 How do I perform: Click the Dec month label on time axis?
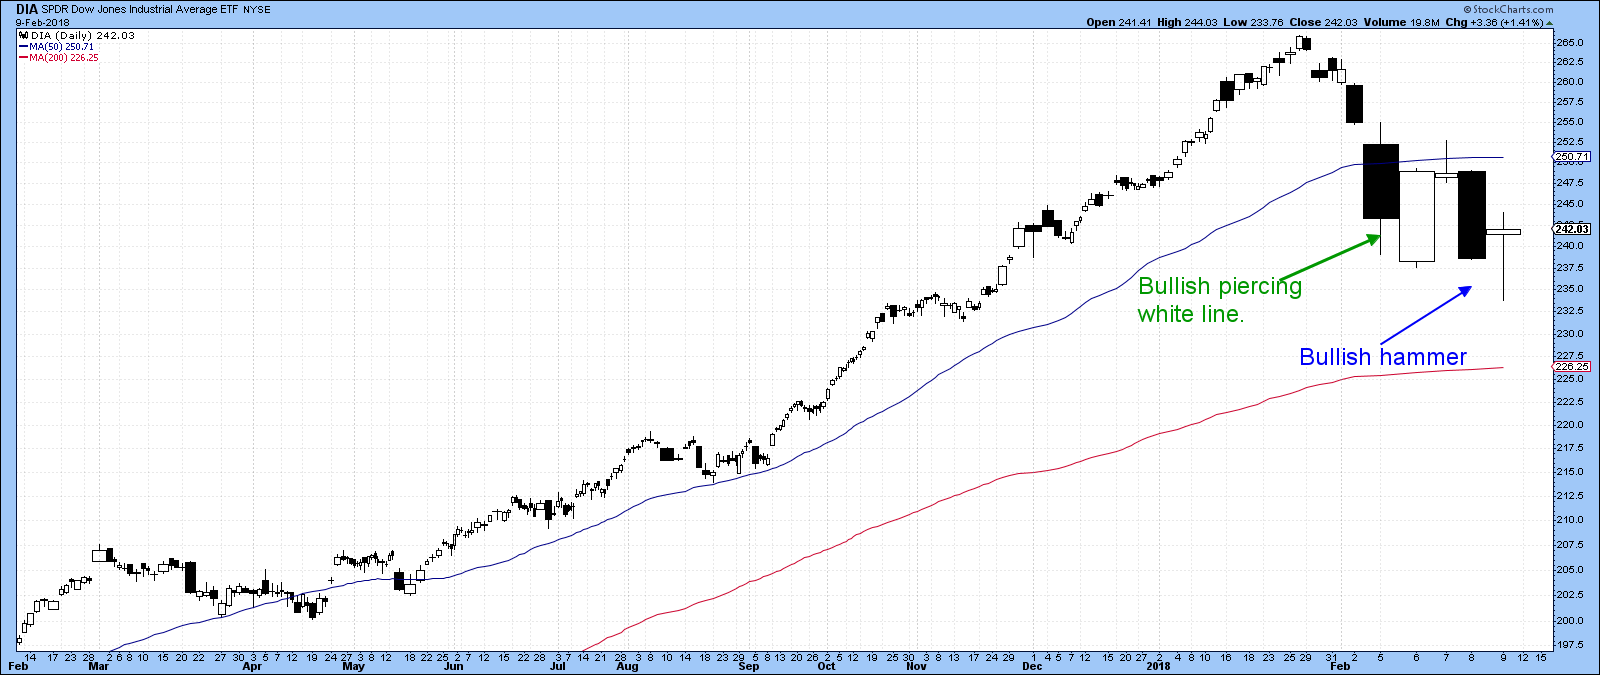point(1032,666)
